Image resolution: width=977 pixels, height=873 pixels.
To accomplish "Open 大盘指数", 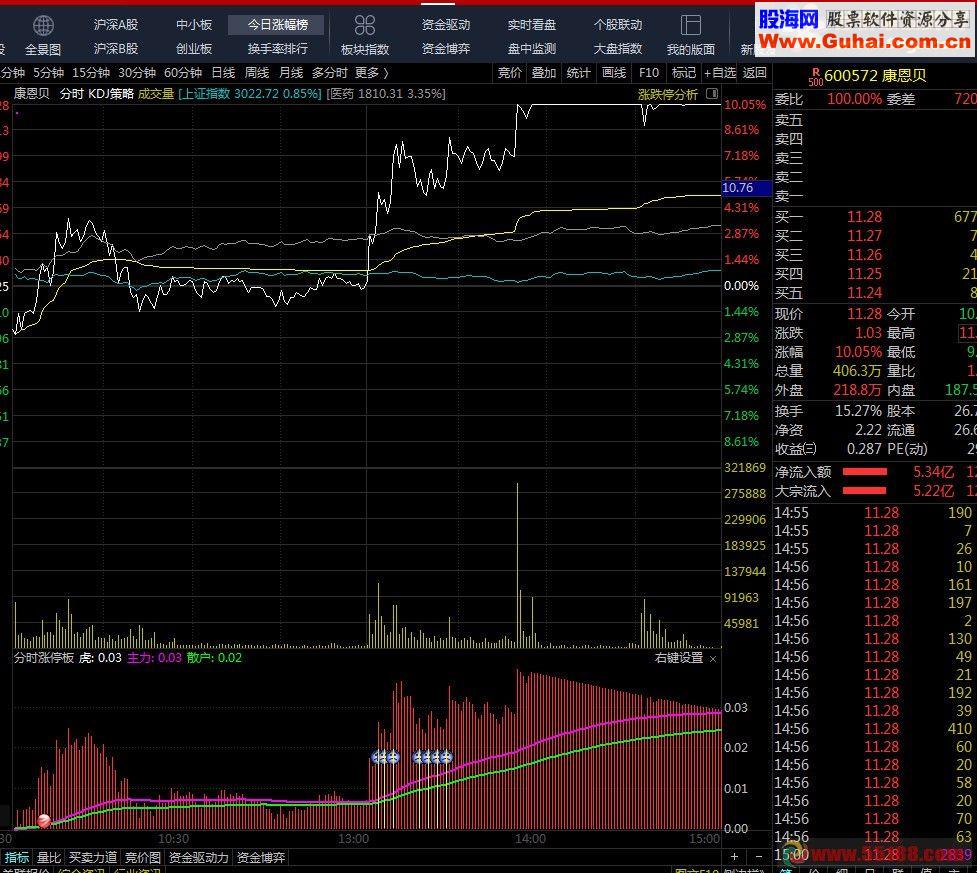I will point(617,49).
